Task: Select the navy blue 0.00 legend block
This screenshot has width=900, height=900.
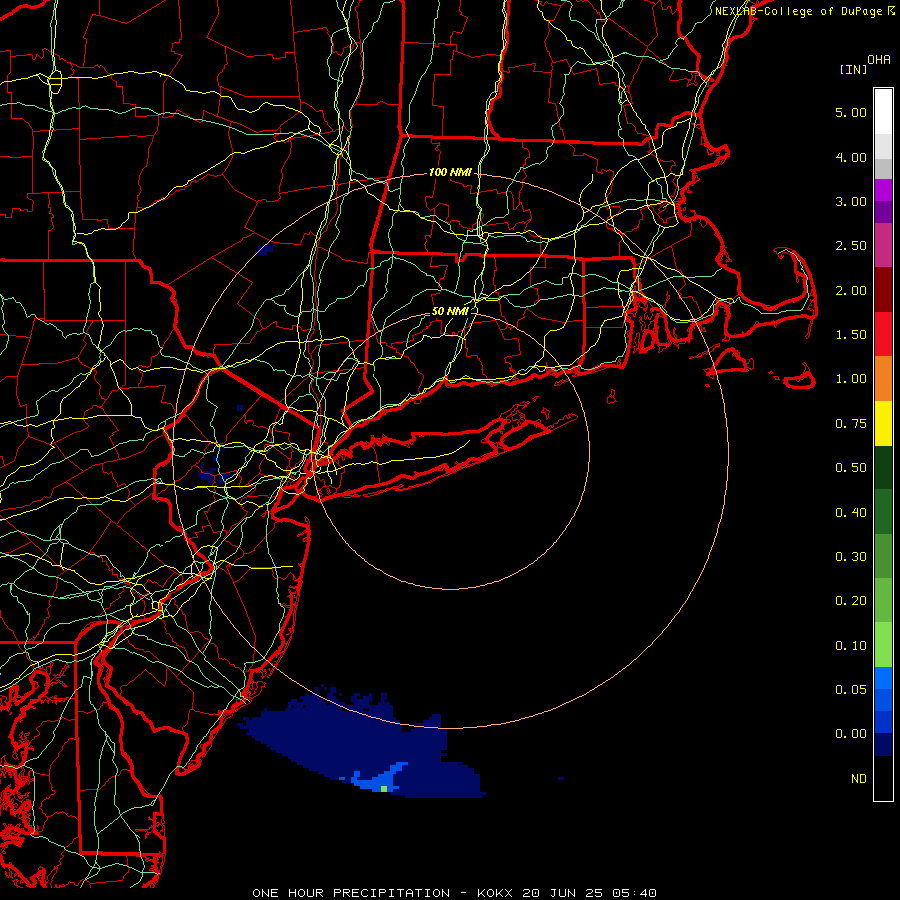Action: (883, 744)
